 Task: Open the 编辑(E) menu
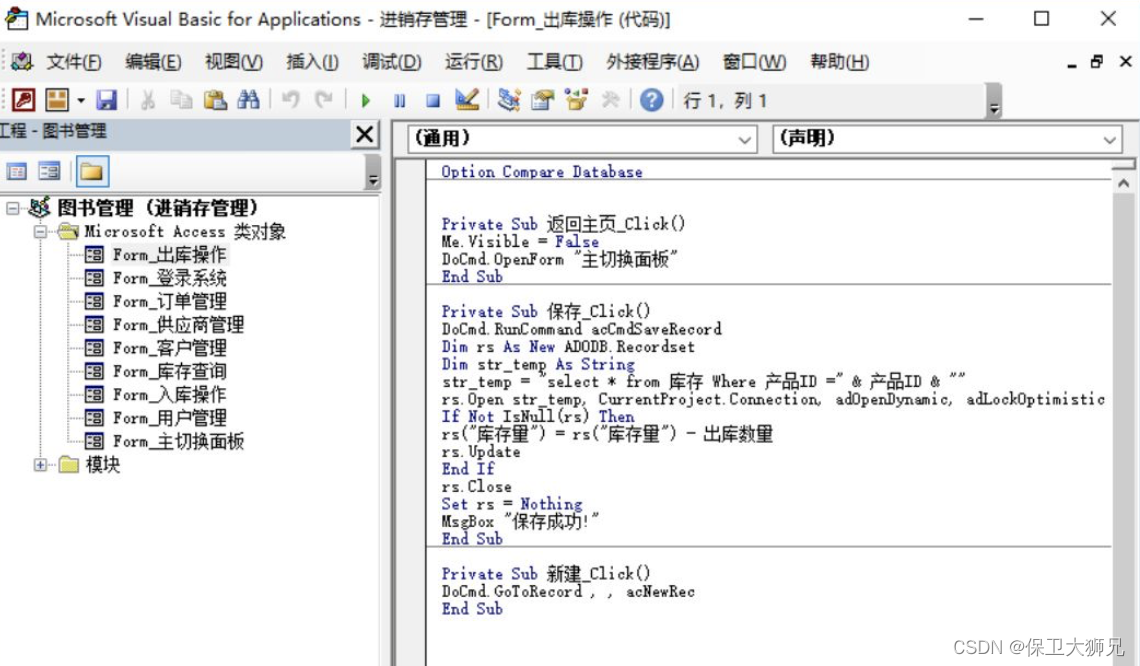pyautogui.click(x=153, y=63)
